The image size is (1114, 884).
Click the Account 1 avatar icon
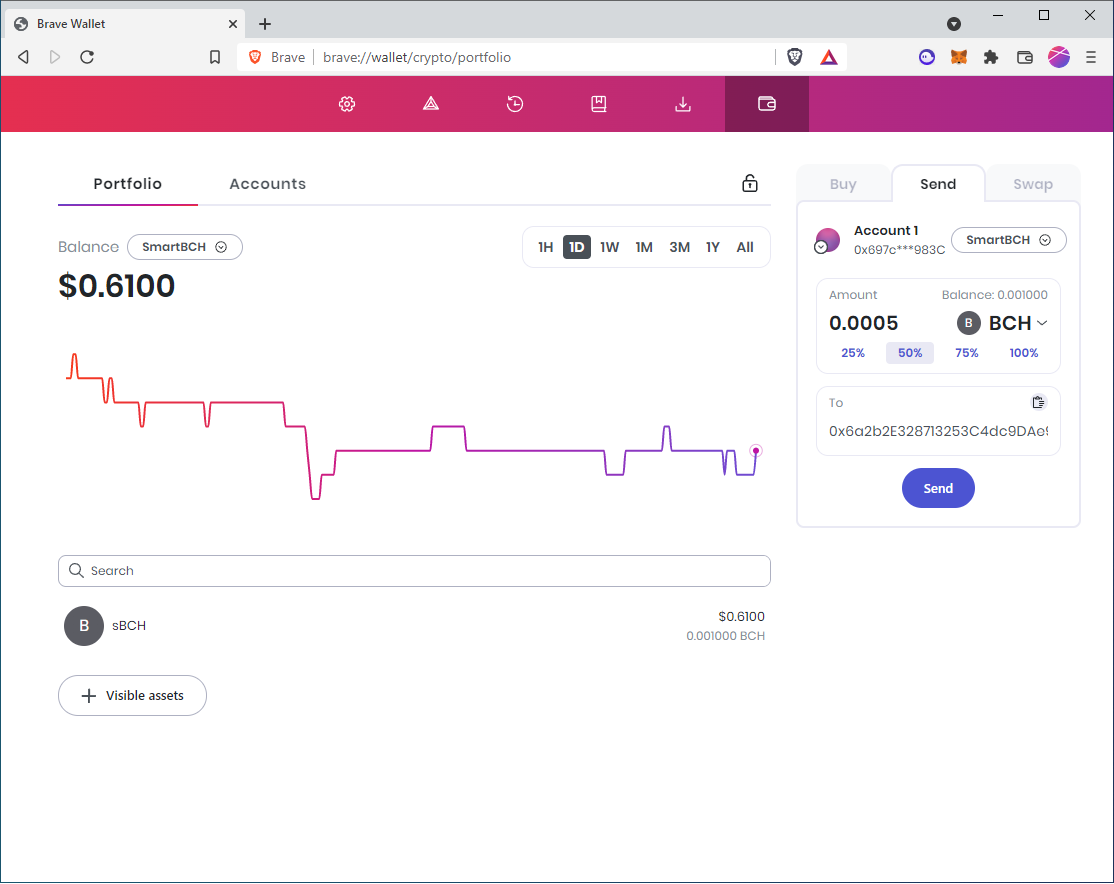coord(827,240)
